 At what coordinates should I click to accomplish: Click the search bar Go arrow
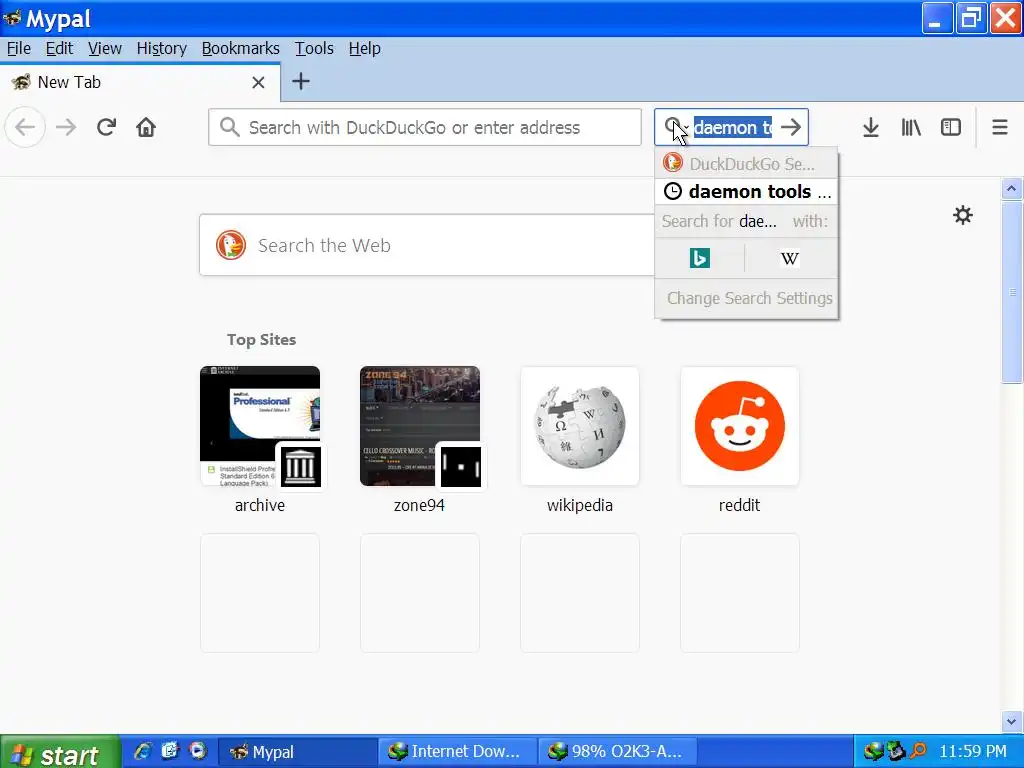(x=791, y=127)
